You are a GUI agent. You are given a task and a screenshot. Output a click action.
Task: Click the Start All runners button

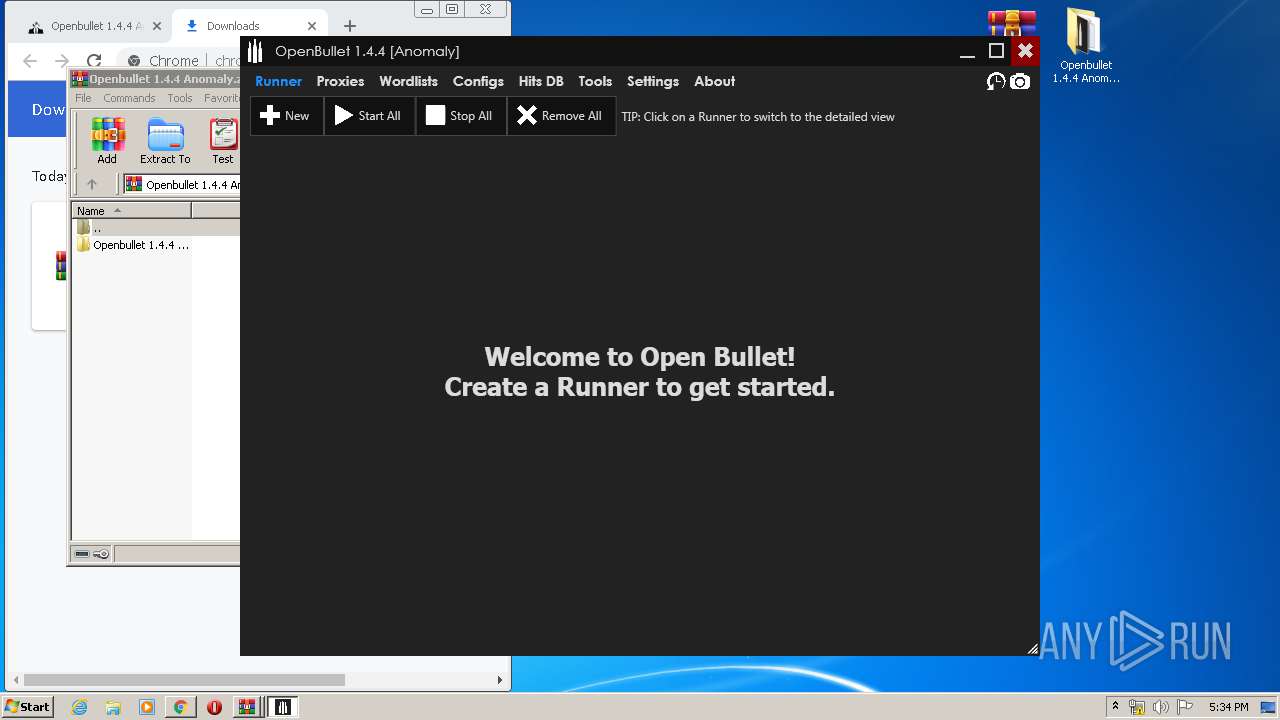tap(369, 116)
